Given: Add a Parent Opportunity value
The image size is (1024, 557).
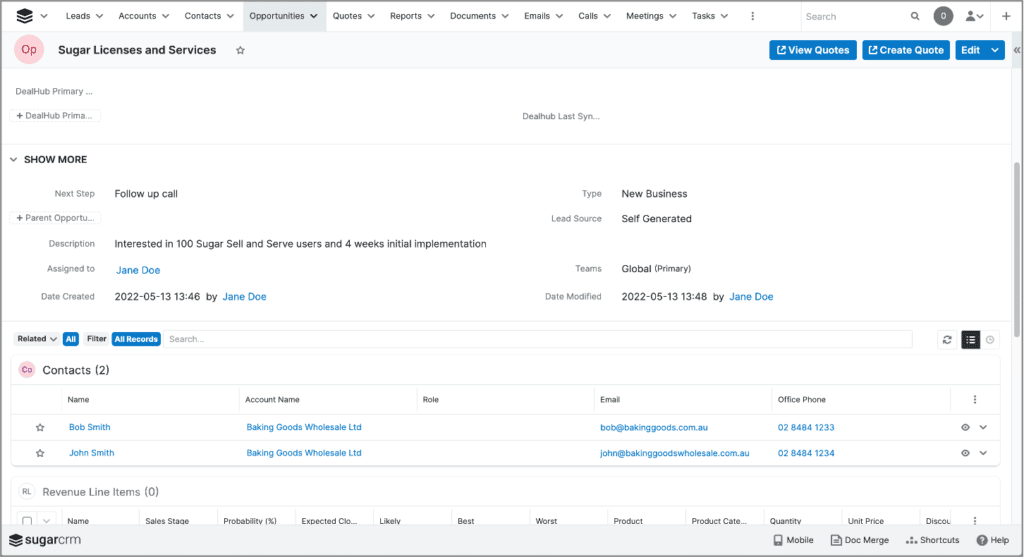Looking at the screenshot, I should tap(55, 218).
